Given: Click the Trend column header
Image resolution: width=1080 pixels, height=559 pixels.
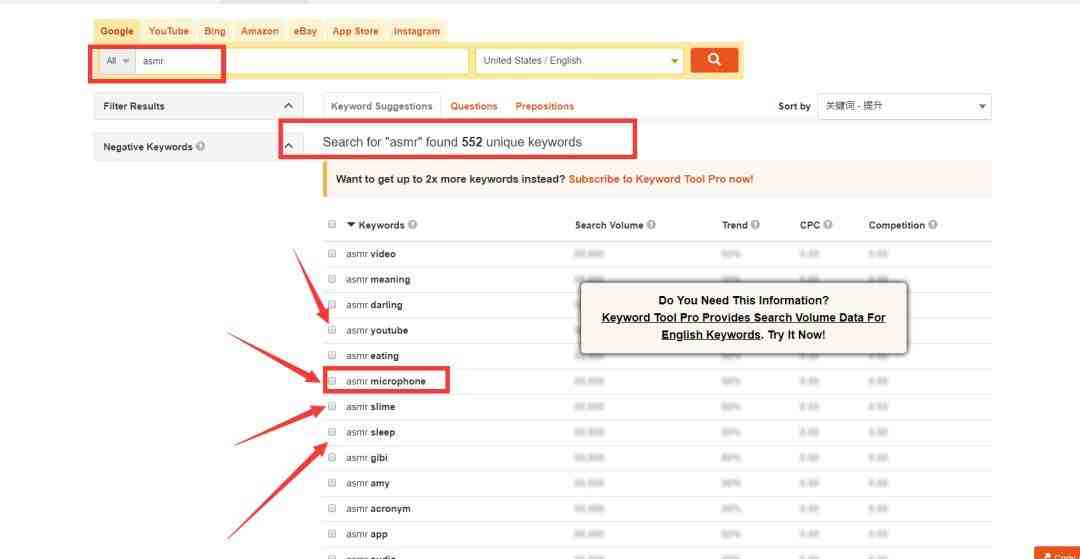Looking at the screenshot, I should [734, 225].
